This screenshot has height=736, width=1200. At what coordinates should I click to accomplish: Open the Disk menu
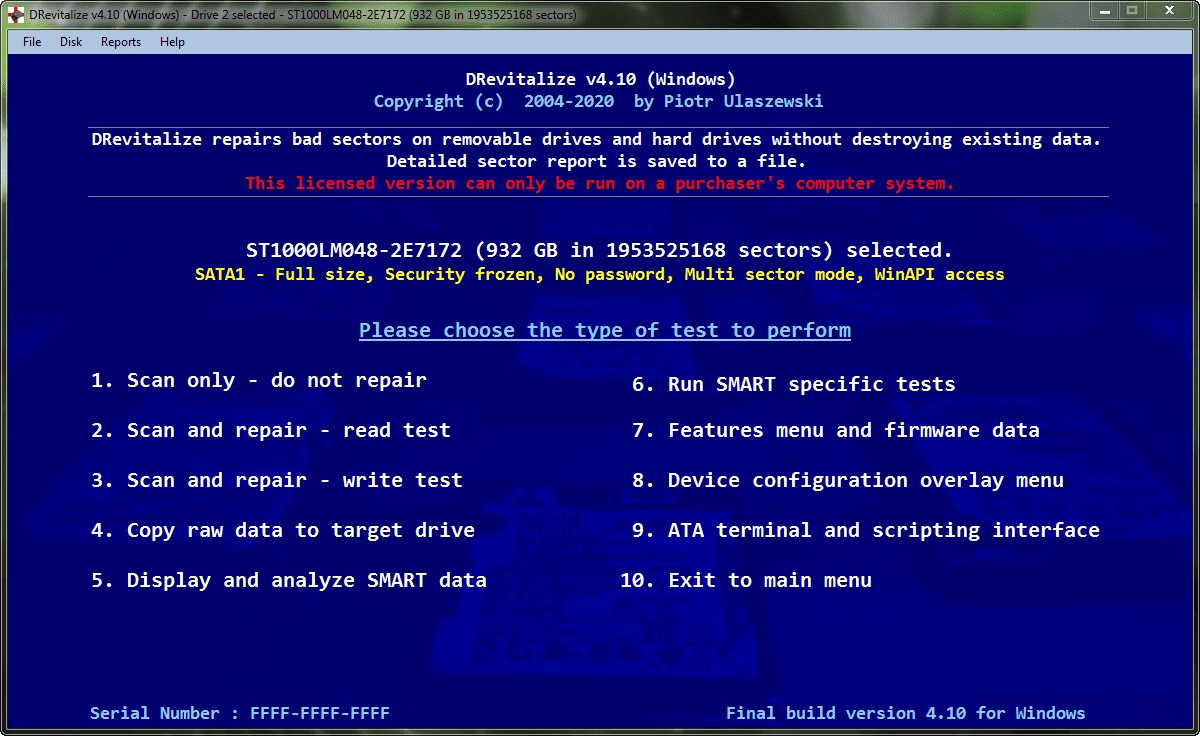tap(71, 42)
